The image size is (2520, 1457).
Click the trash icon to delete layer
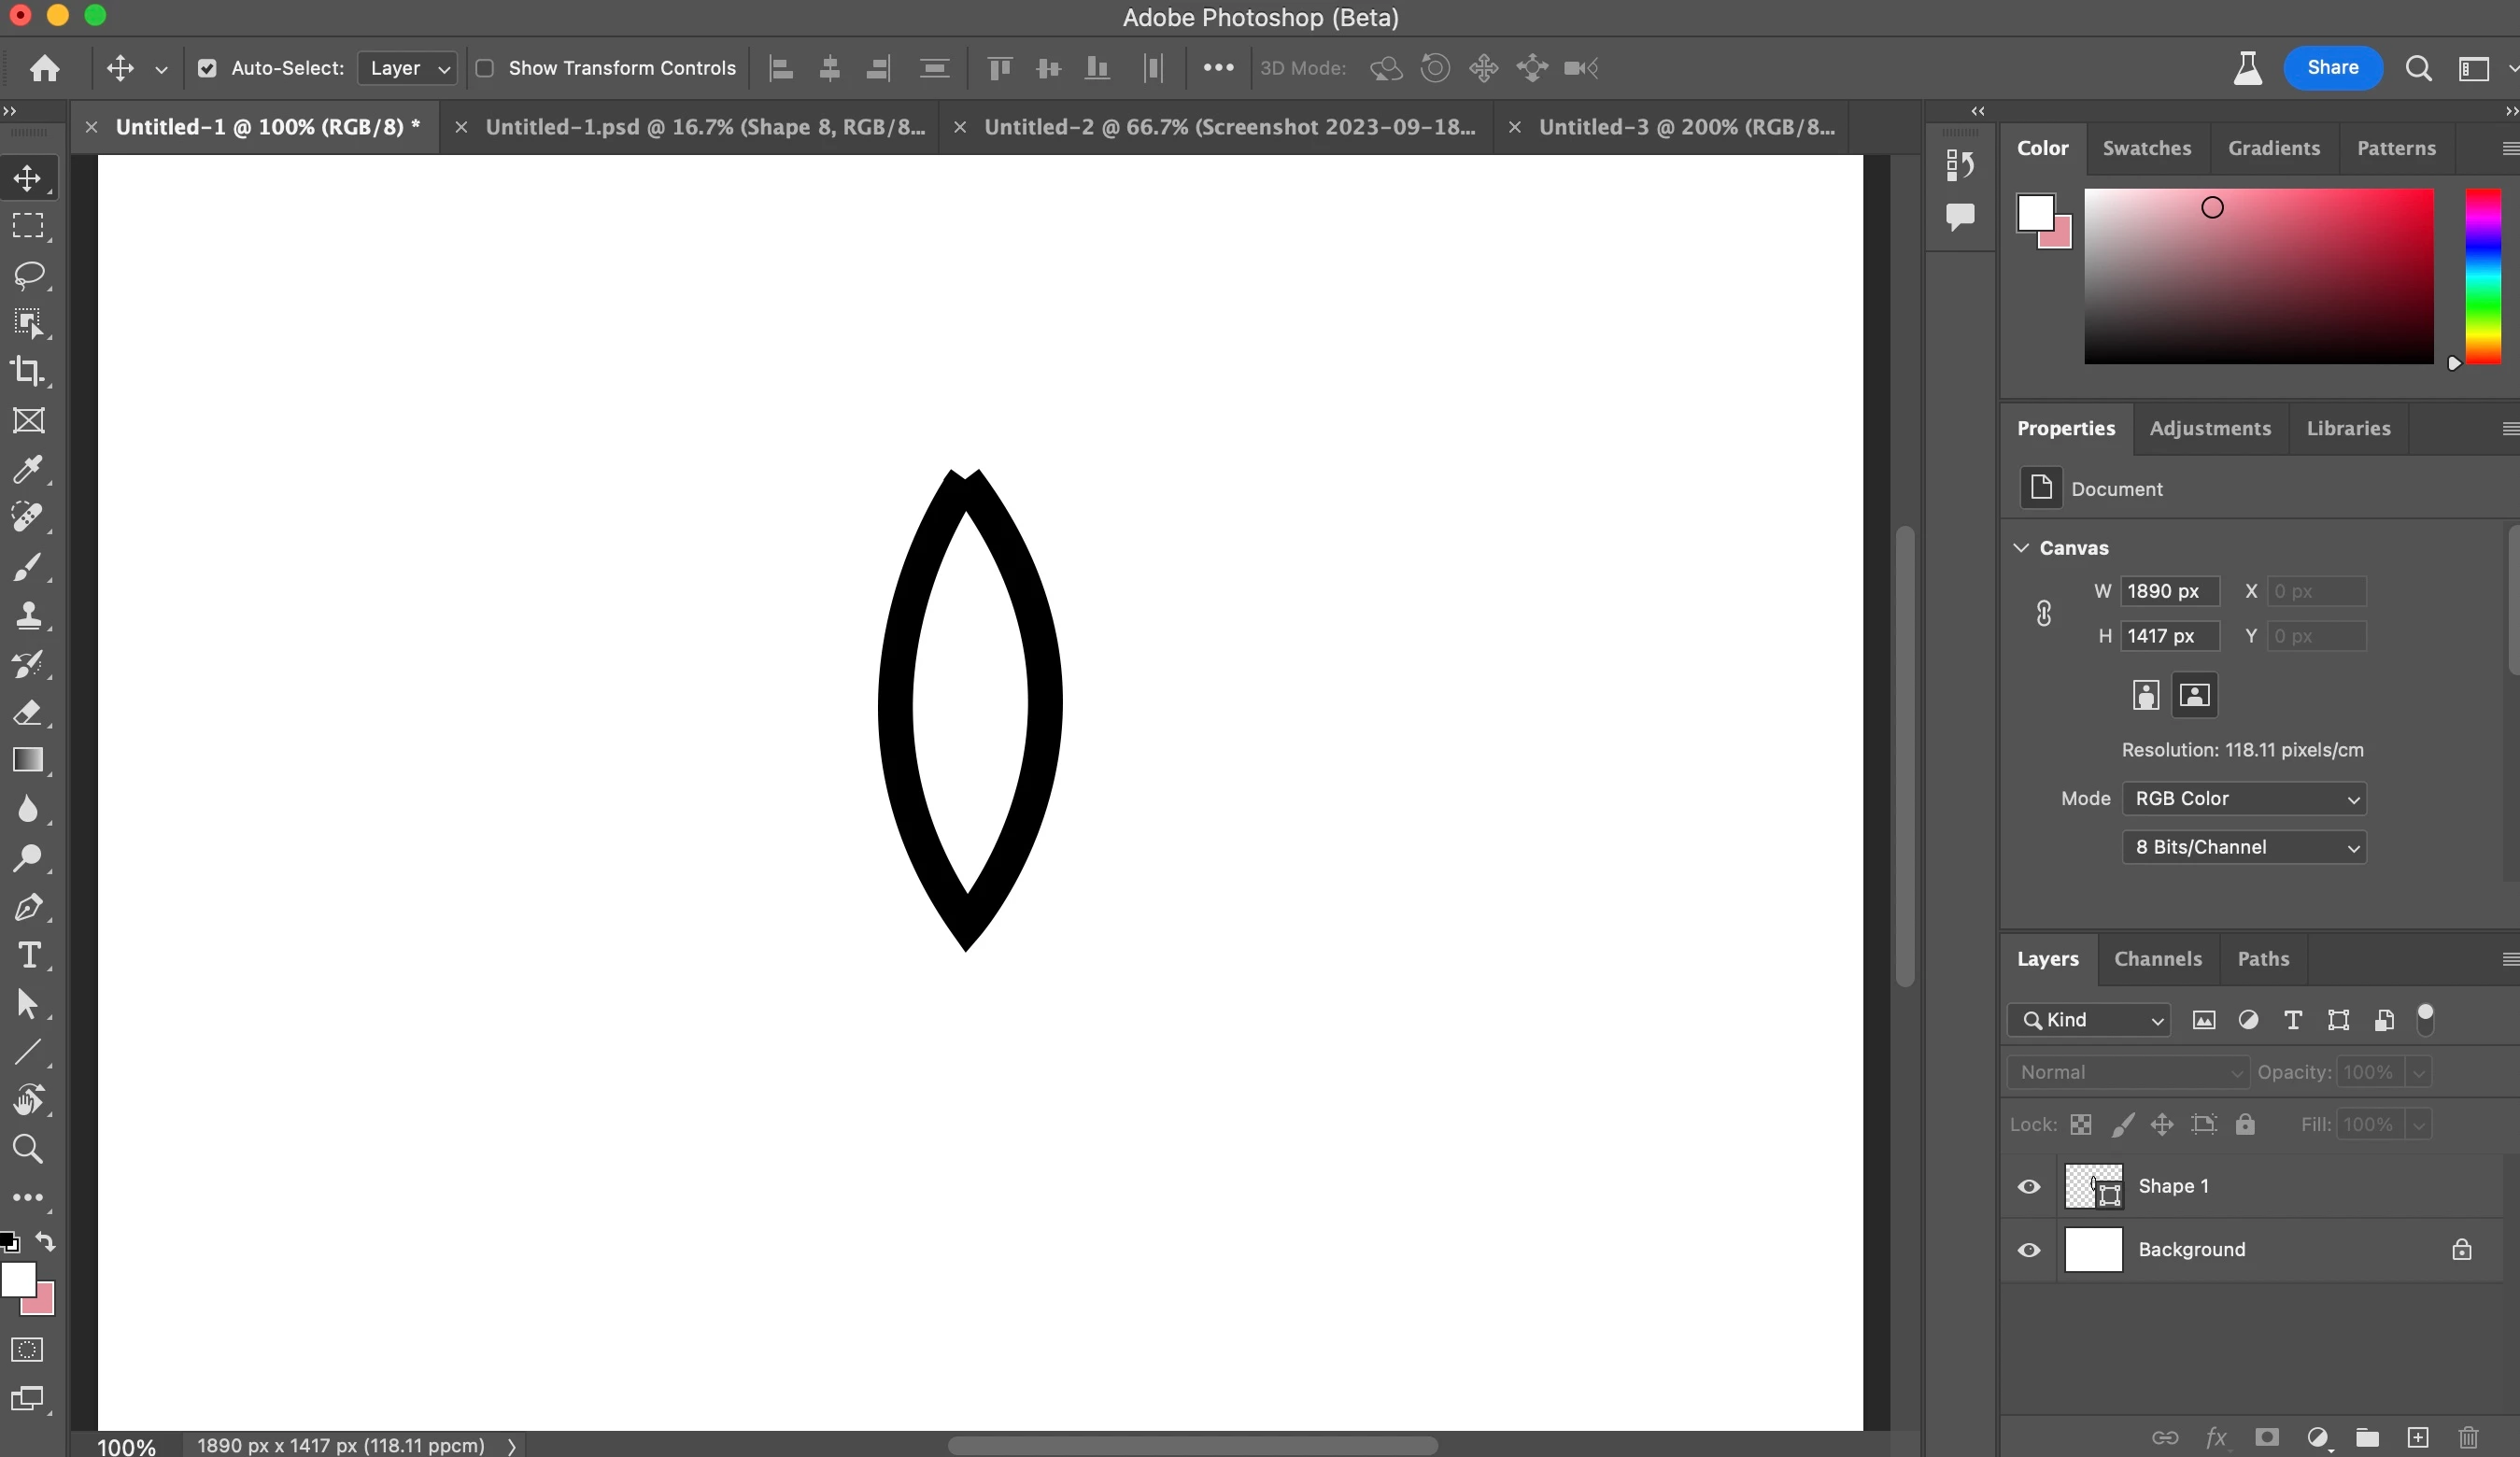(x=2468, y=1437)
